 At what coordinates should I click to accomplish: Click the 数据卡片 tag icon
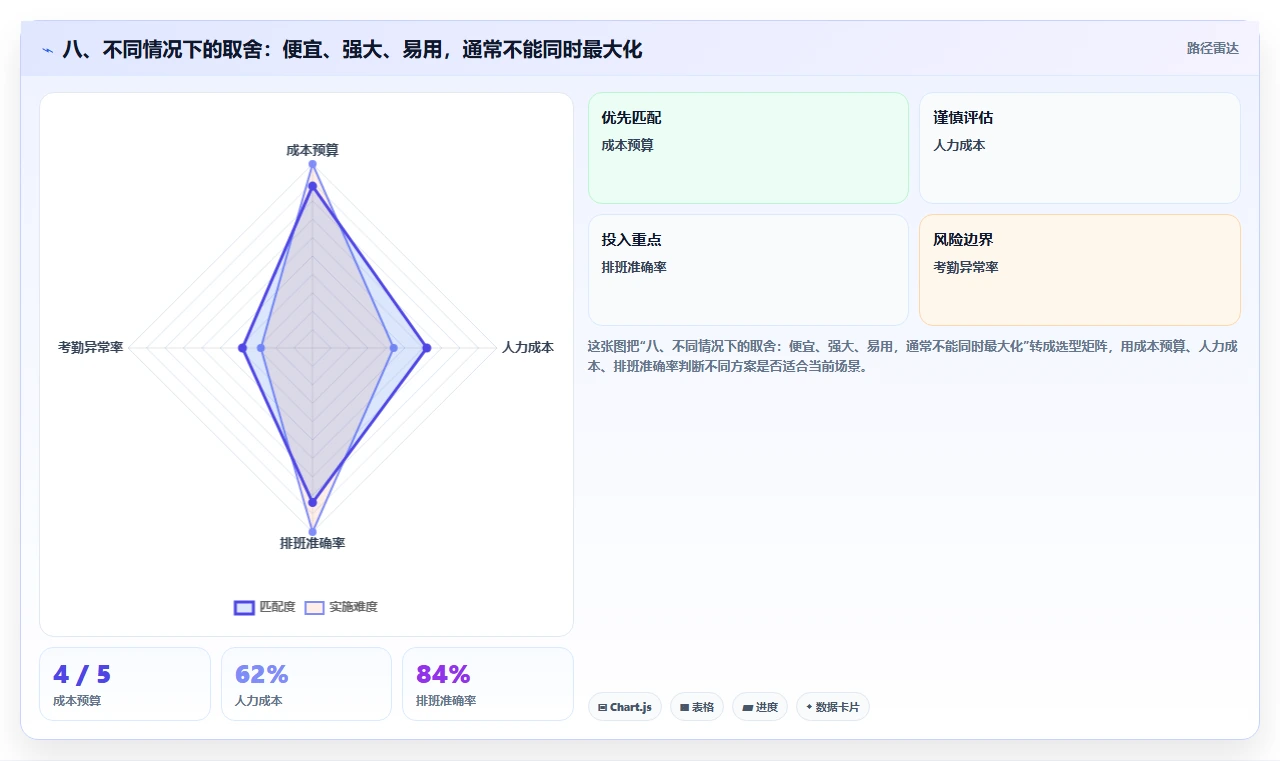809,707
